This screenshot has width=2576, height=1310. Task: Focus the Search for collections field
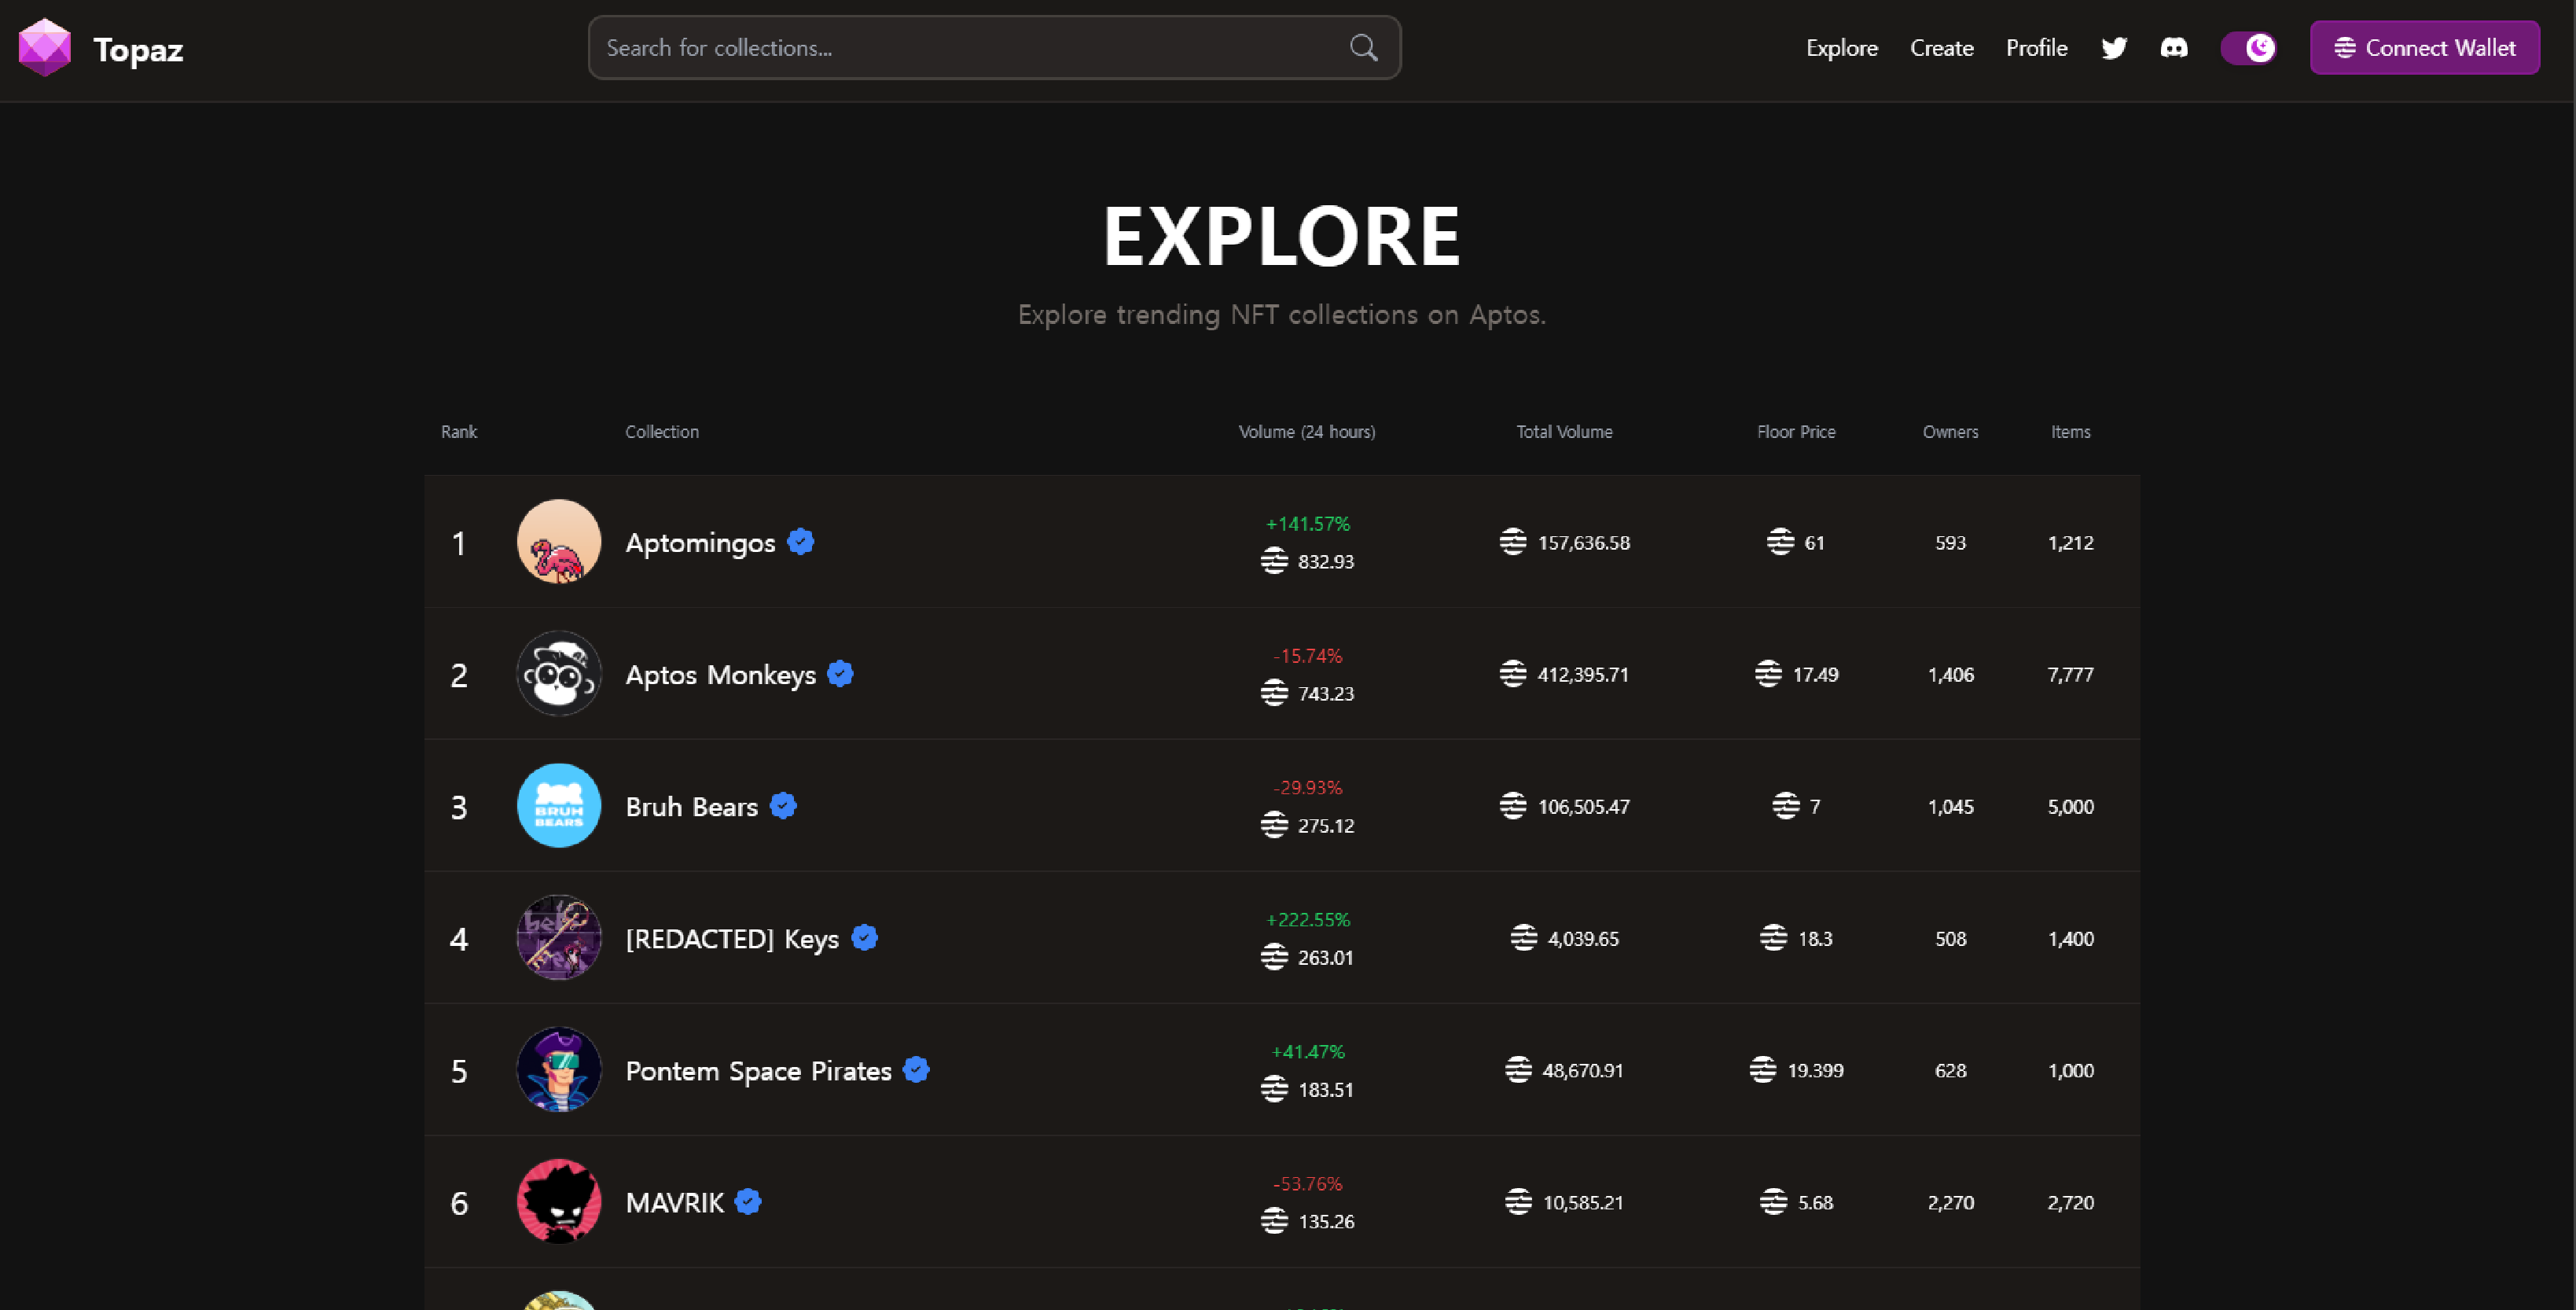994,47
